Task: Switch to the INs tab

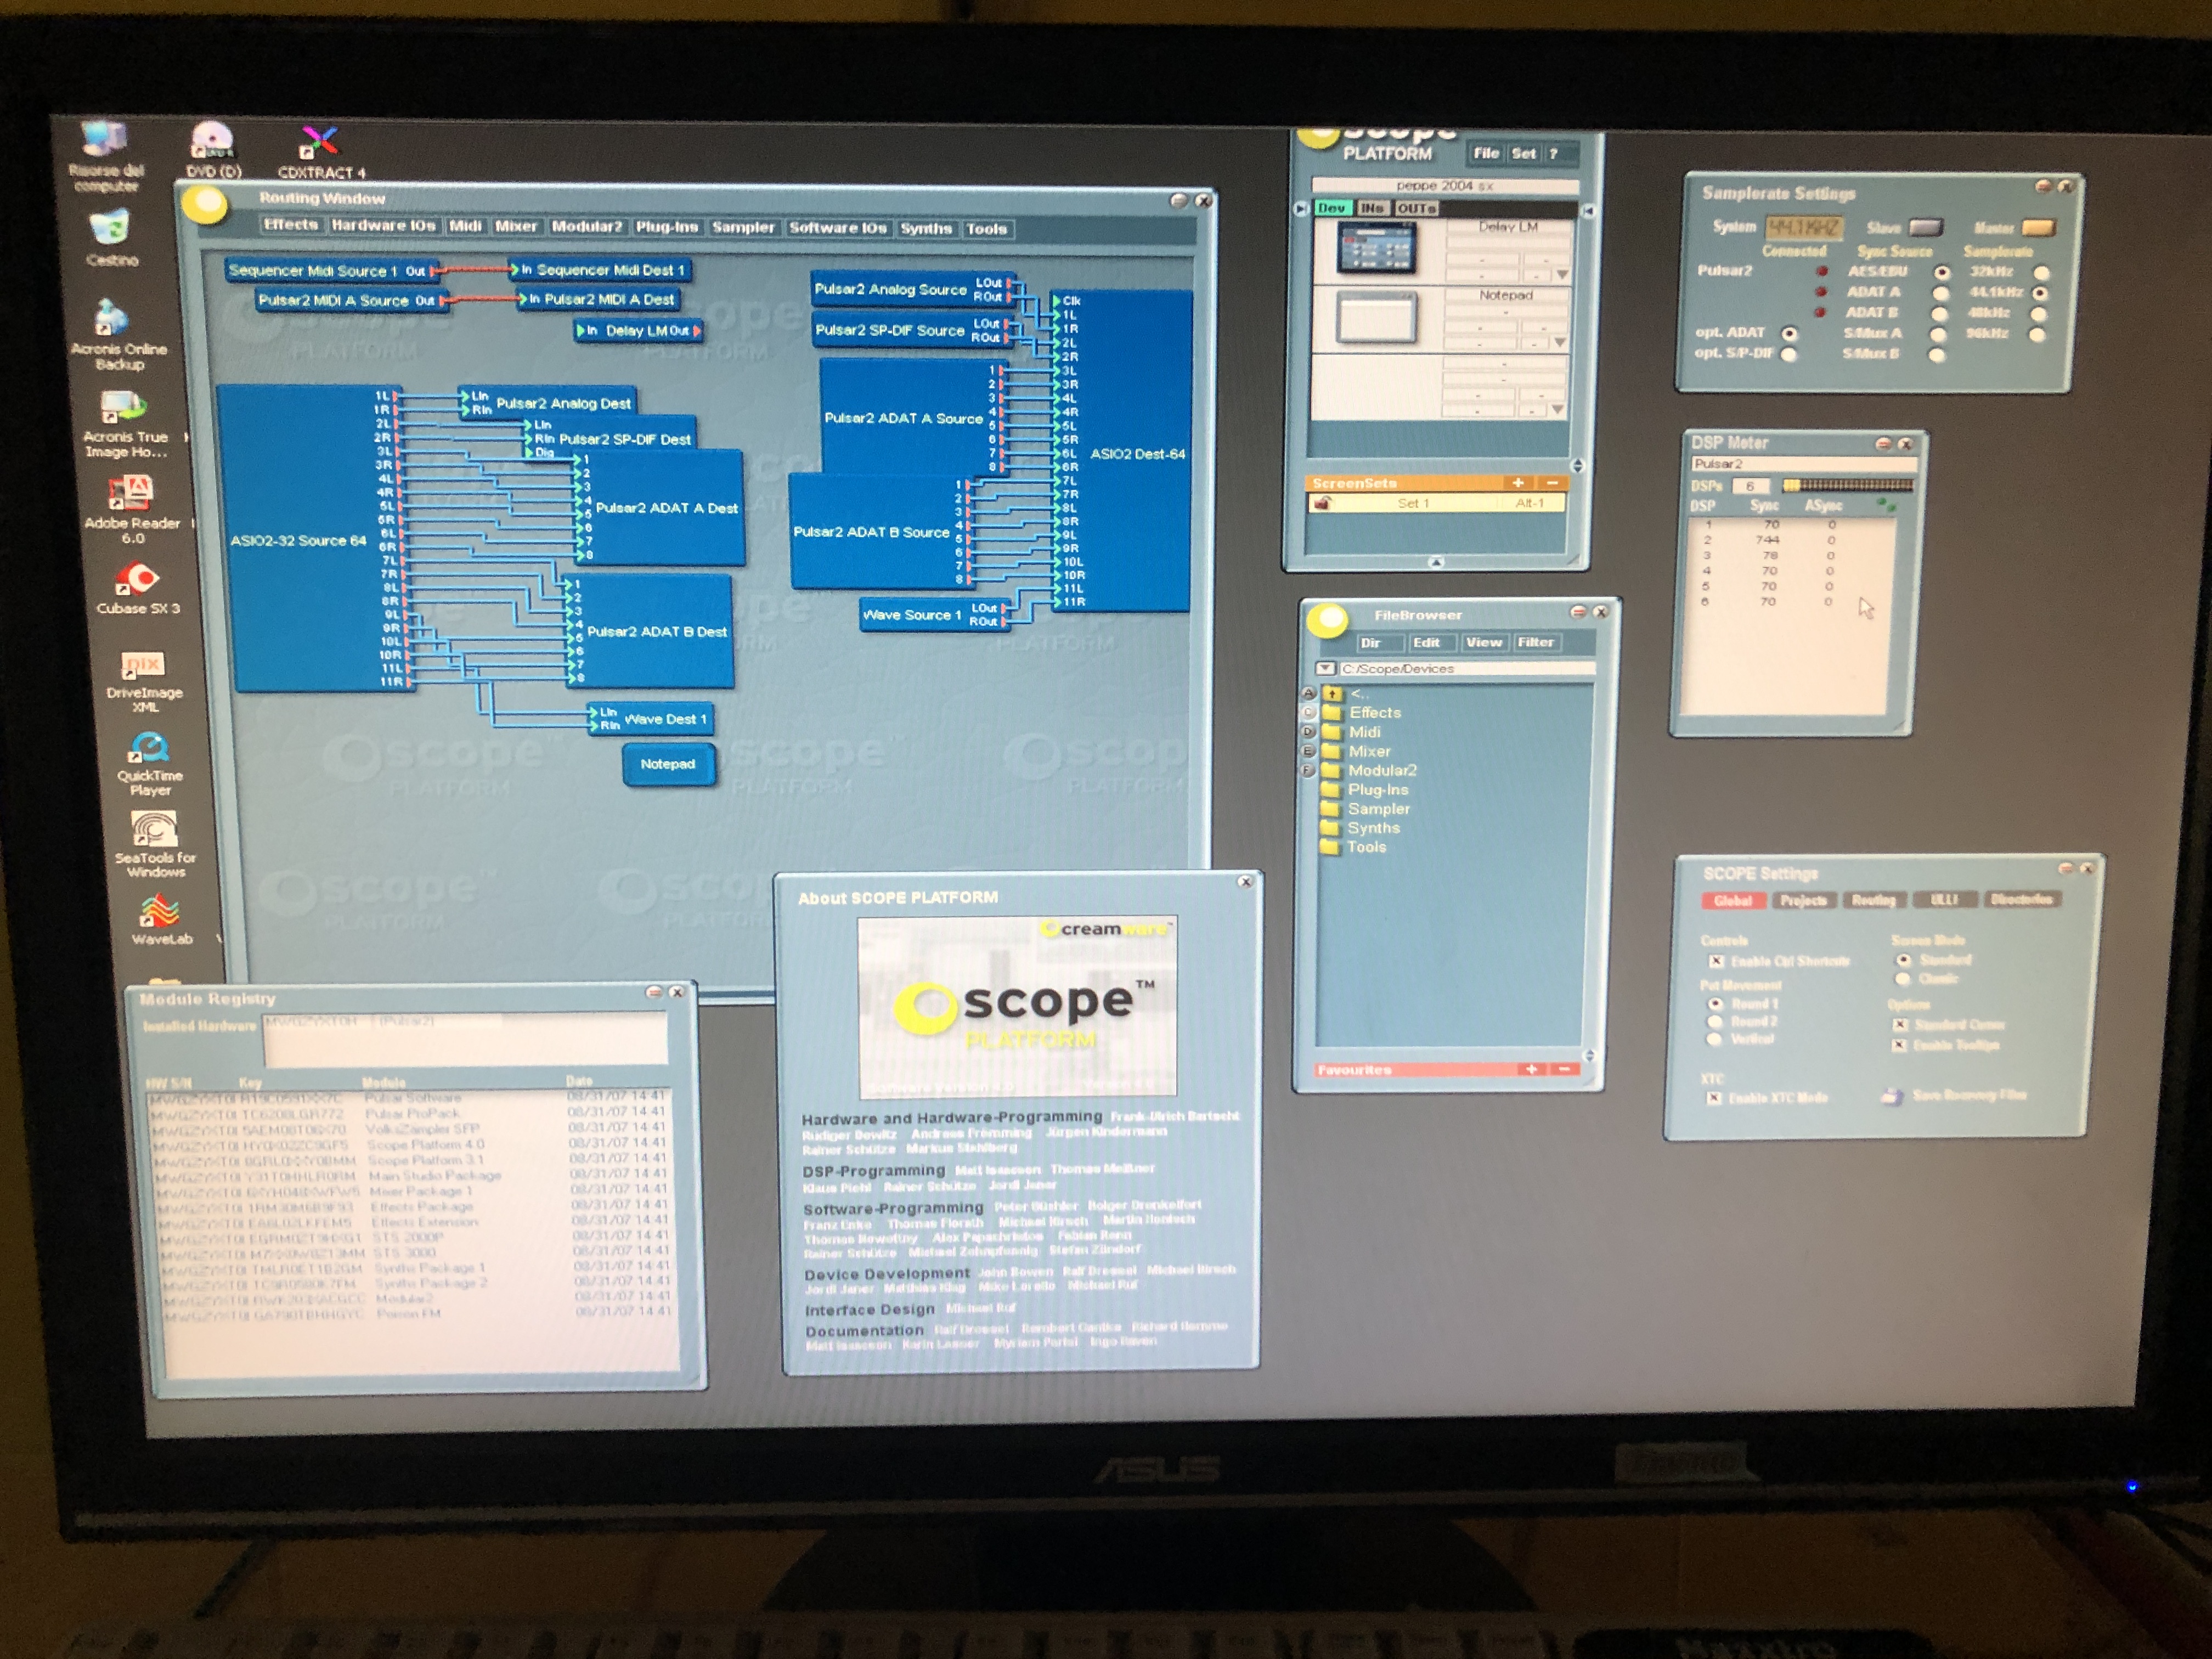Action: pyautogui.click(x=1372, y=208)
